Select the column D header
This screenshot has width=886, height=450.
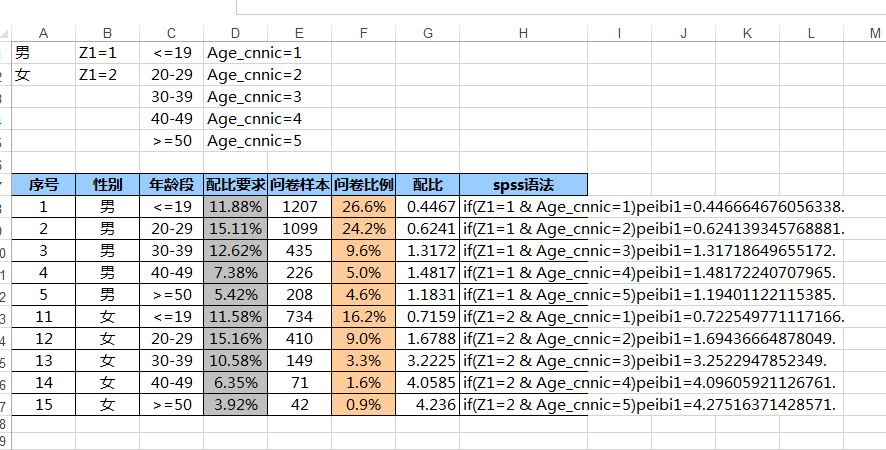pyautogui.click(x=235, y=33)
